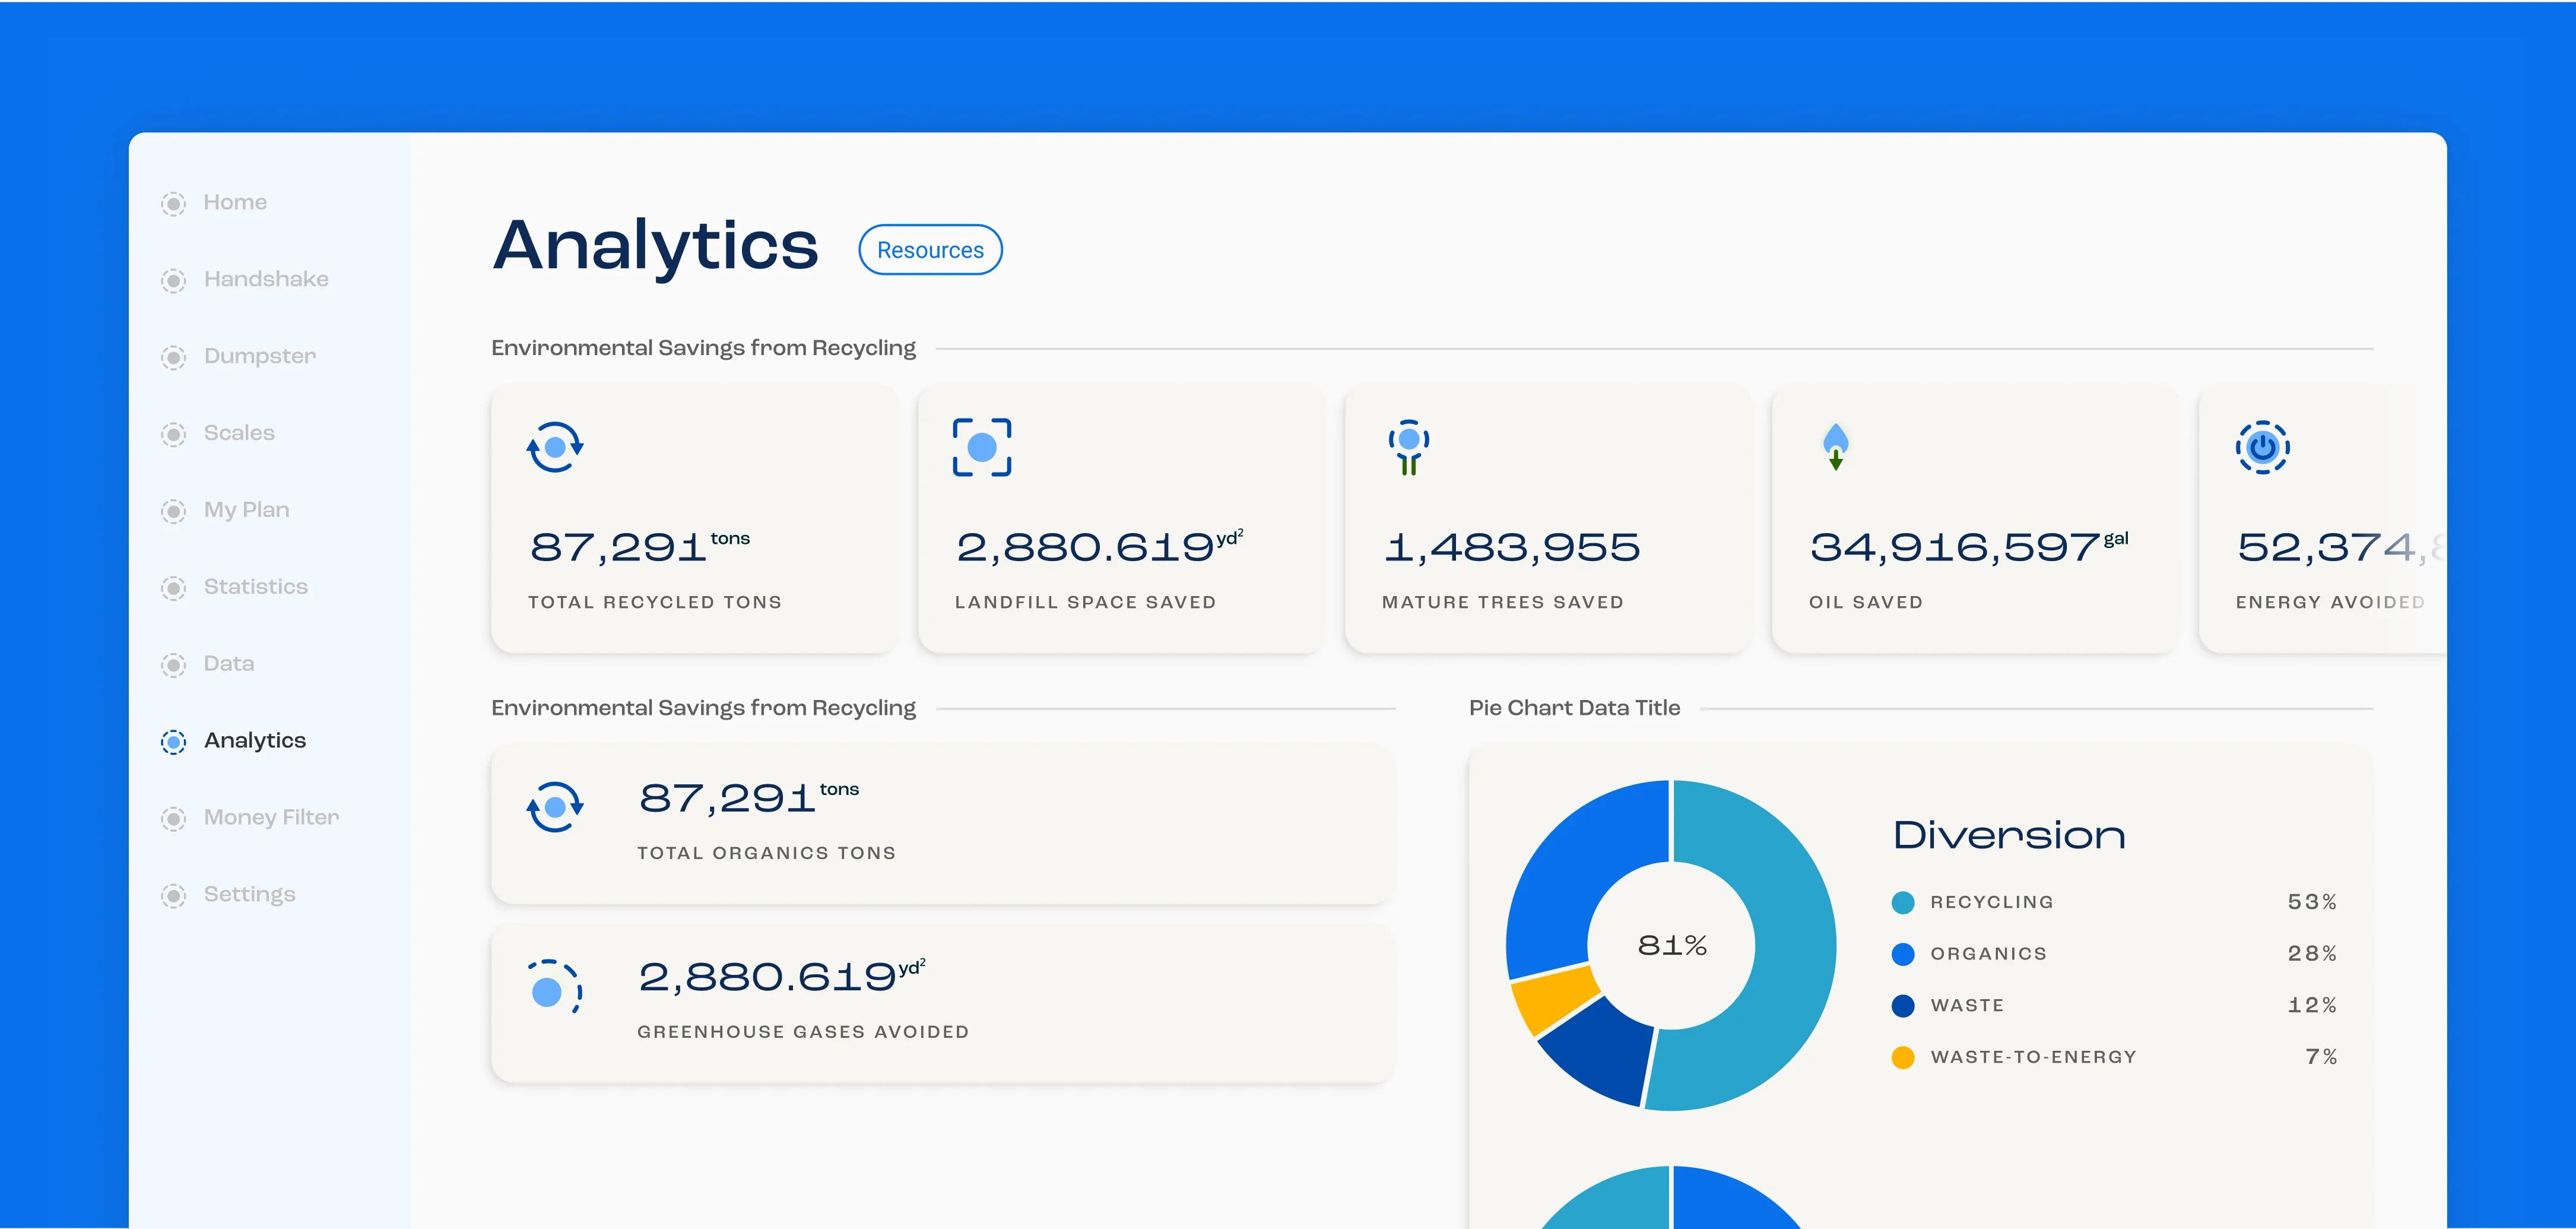Click the Waste-to-Energy yellow legend swatch
The width and height of the screenshot is (2576, 1229).
click(1903, 1058)
